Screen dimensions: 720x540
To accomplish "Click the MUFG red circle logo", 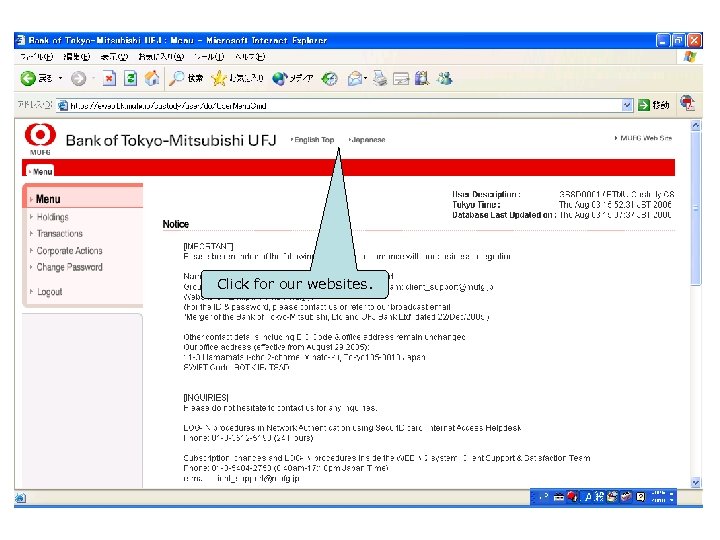I will (x=40, y=135).
